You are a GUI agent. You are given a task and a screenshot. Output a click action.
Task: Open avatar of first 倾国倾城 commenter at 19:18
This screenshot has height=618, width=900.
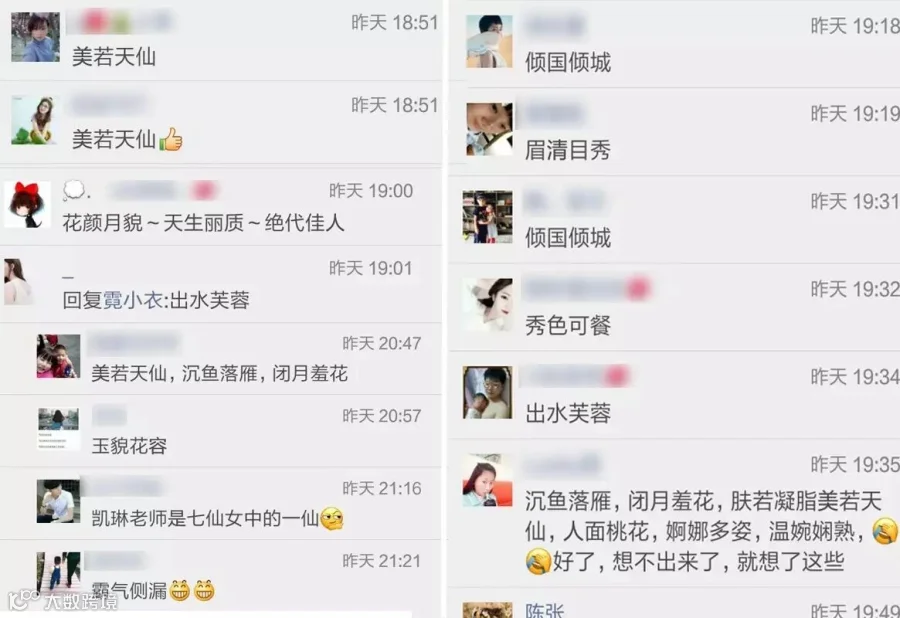tap(489, 41)
